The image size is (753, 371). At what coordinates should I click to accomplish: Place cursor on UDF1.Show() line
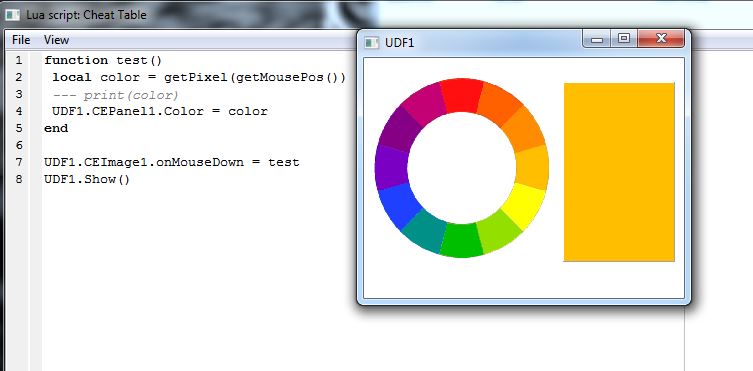click(87, 180)
